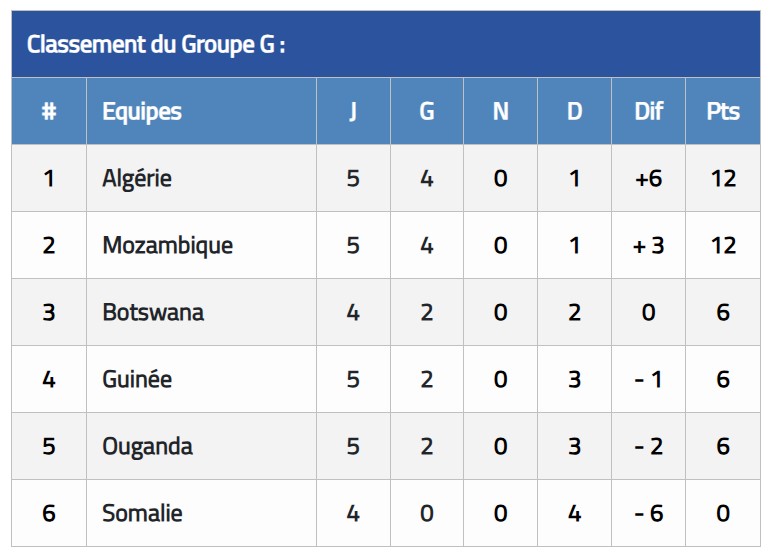The image size is (771, 556).
Task: Click the N column header
Action: tap(501, 111)
